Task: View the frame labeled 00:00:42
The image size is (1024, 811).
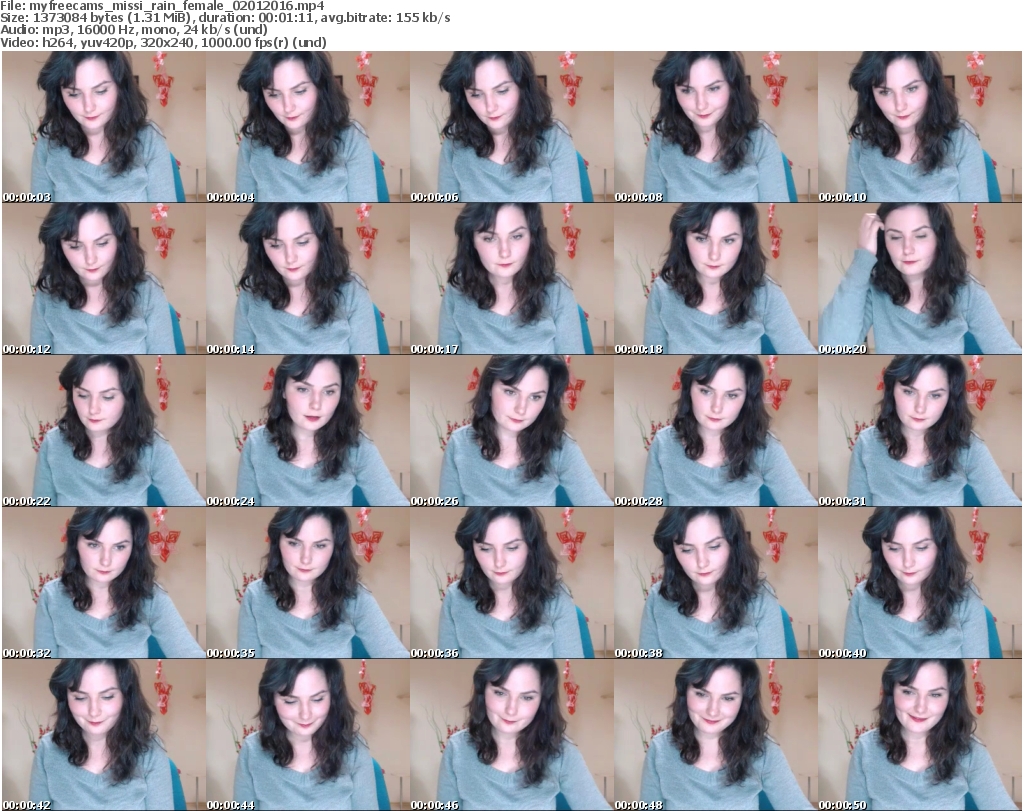Action: point(104,735)
